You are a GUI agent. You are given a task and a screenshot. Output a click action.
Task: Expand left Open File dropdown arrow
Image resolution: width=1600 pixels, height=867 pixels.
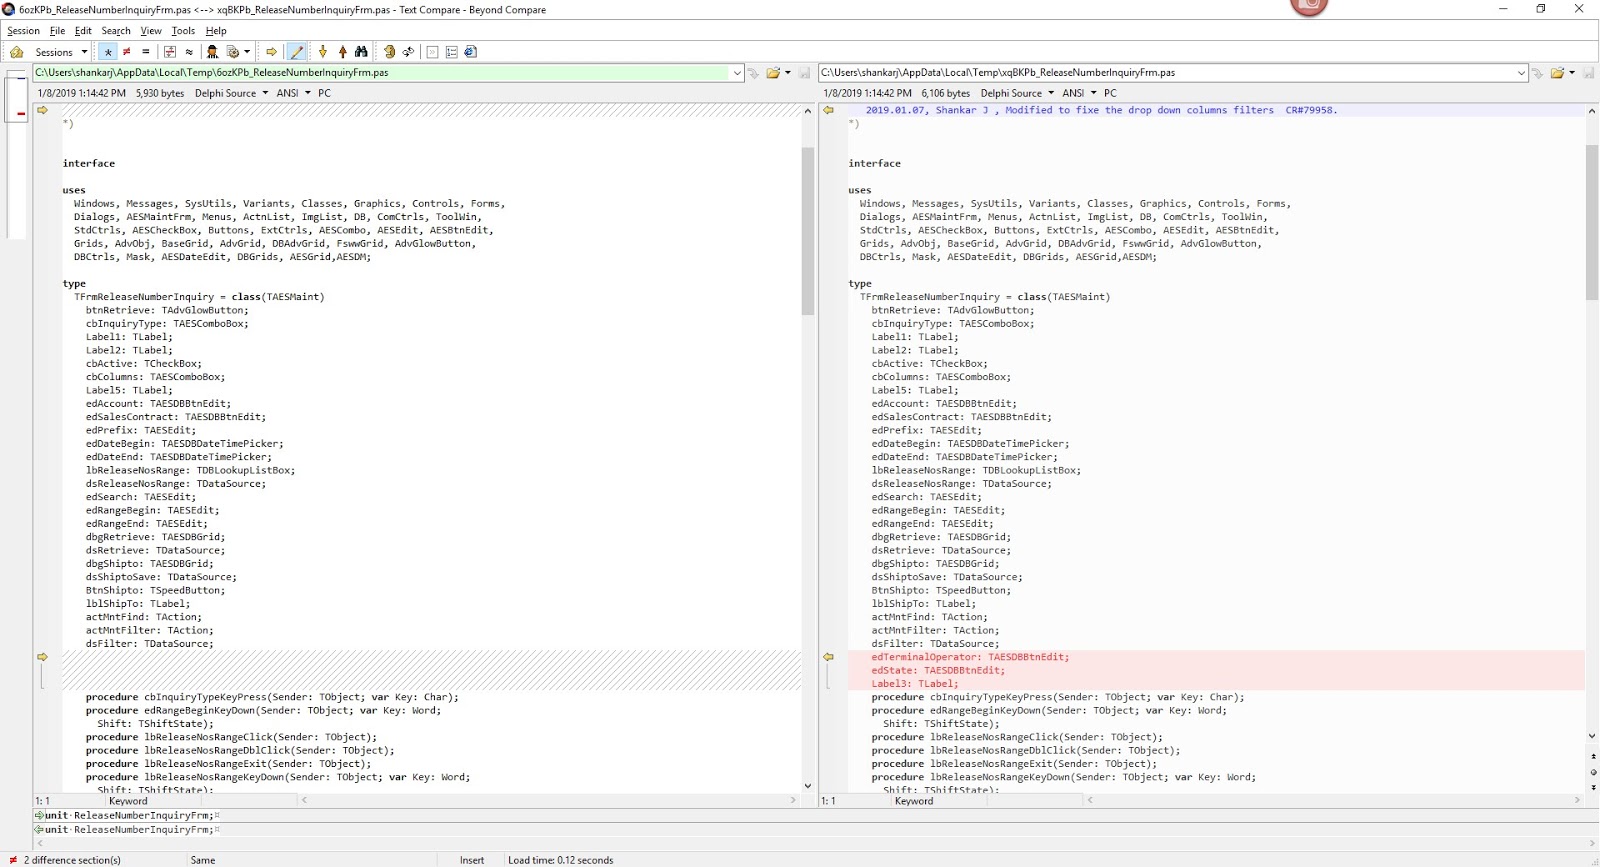click(x=788, y=73)
